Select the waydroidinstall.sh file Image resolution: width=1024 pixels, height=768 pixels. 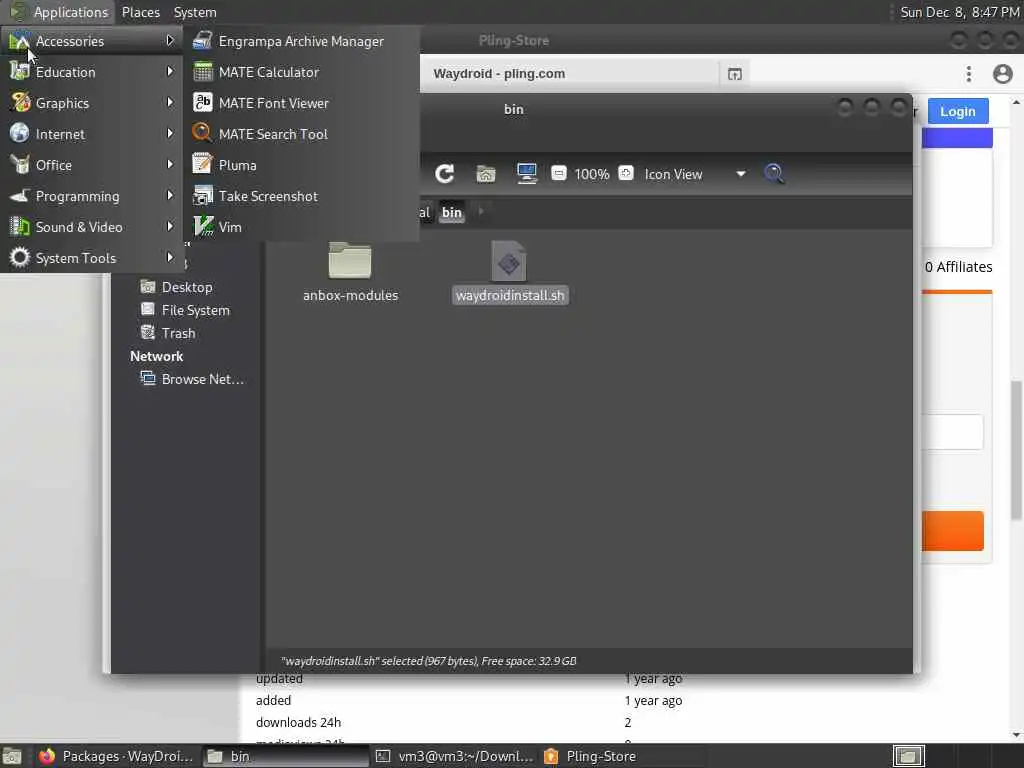(509, 272)
